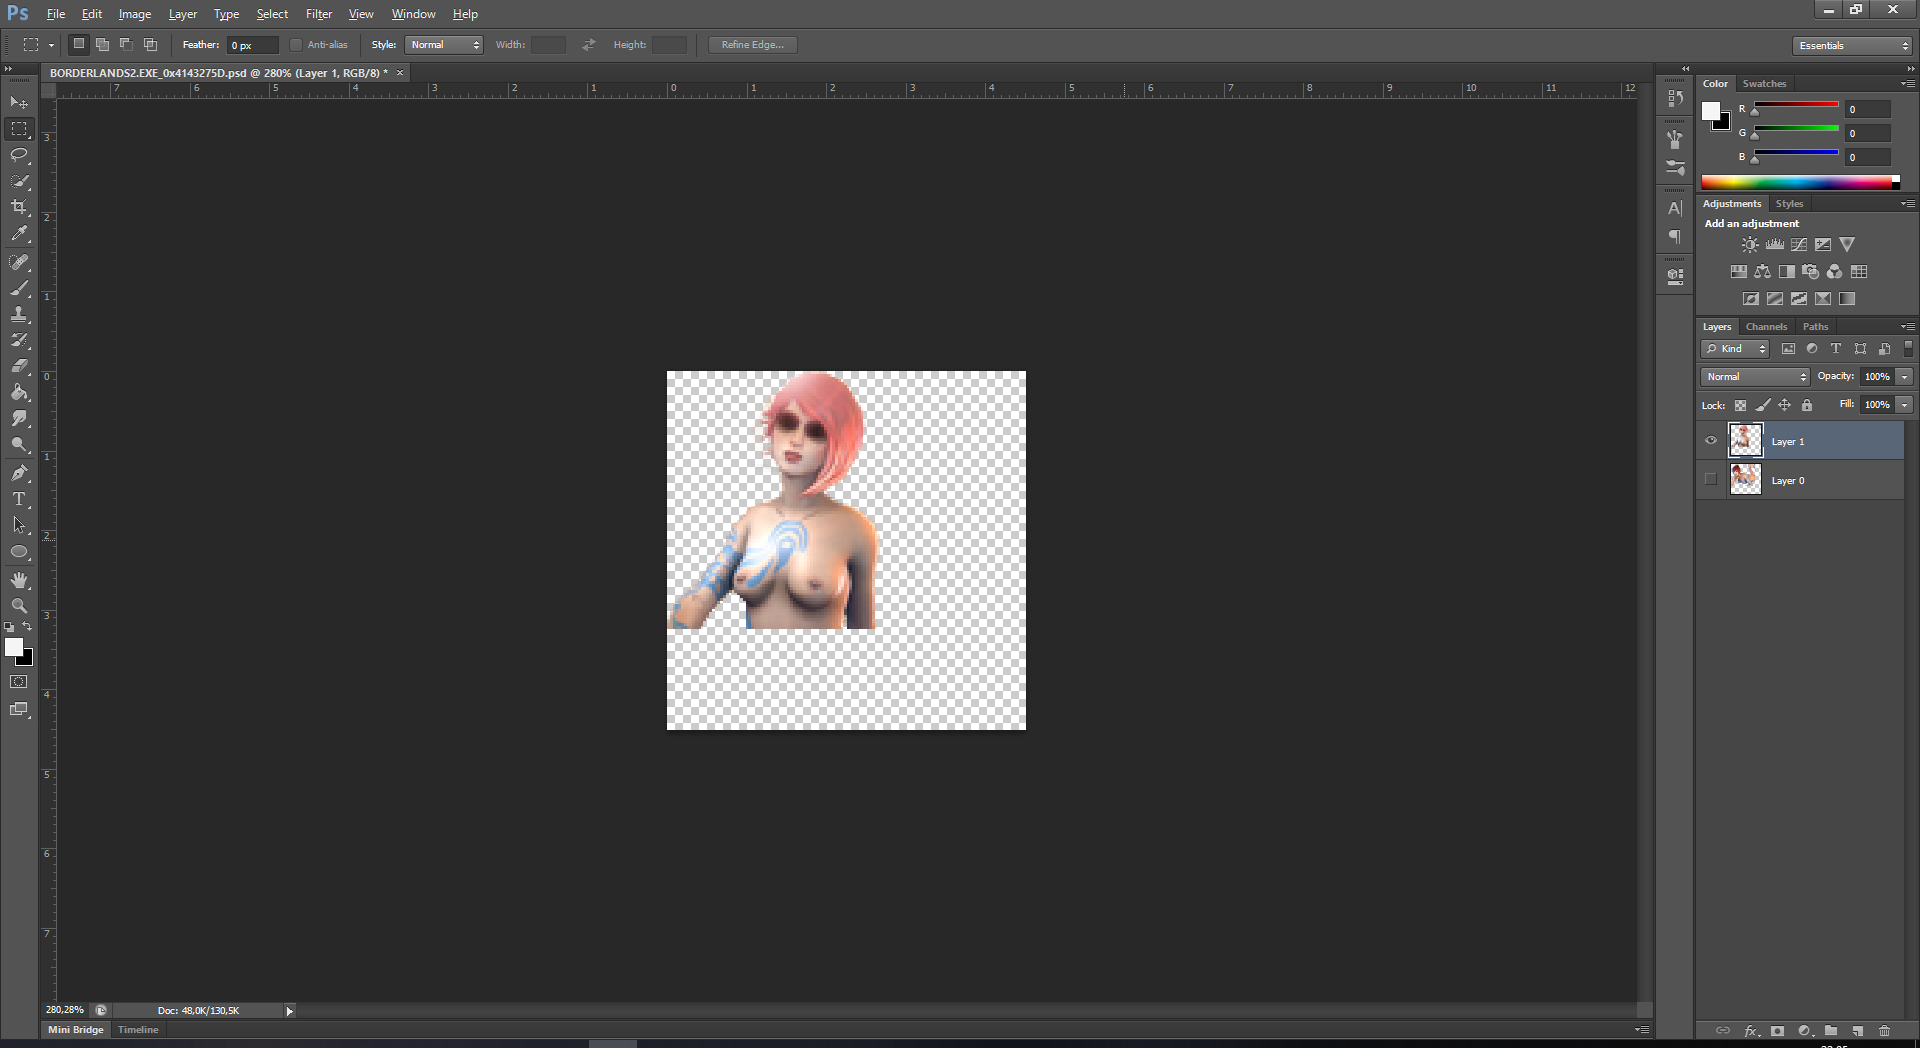Show Layer 0 visibility box
This screenshot has width=1920, height=1048.
tap(1711, 480)
